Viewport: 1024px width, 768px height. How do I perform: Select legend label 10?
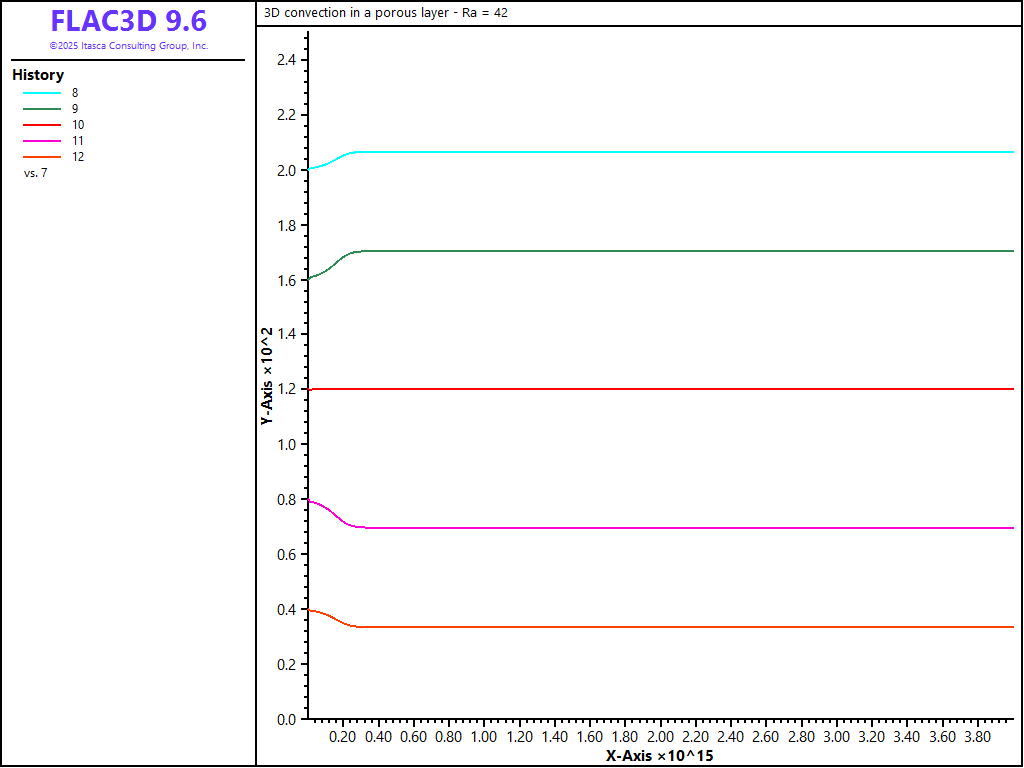point(78,125)
